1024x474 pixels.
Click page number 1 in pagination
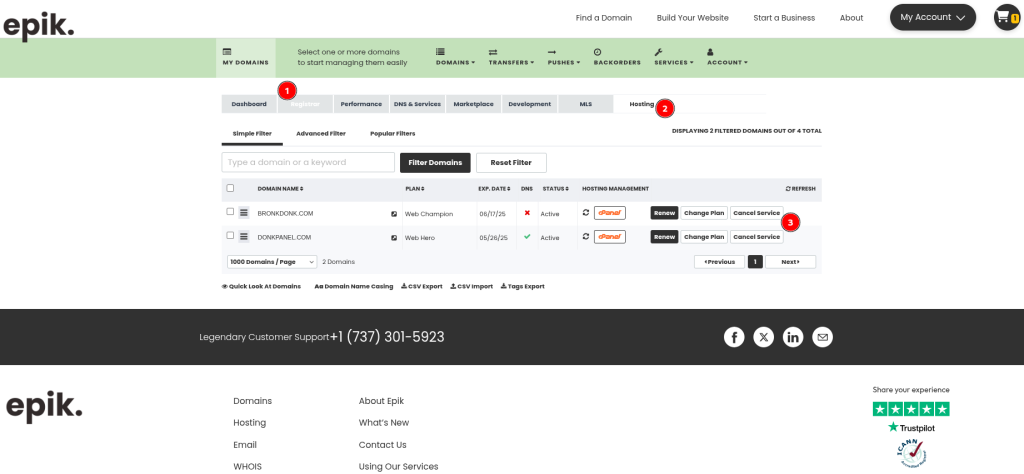(755, 262)
